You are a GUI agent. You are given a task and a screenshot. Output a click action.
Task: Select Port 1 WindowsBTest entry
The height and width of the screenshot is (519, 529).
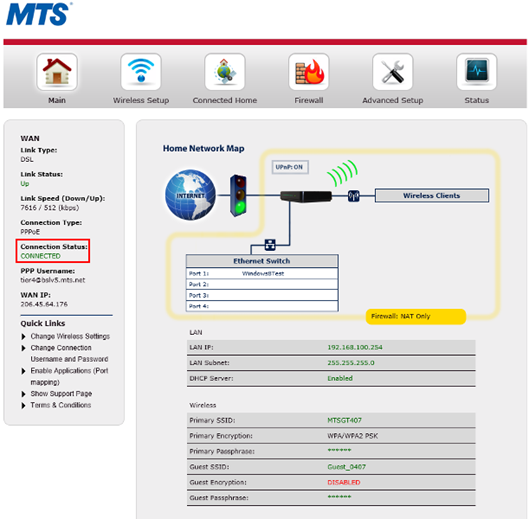[262, 274]
